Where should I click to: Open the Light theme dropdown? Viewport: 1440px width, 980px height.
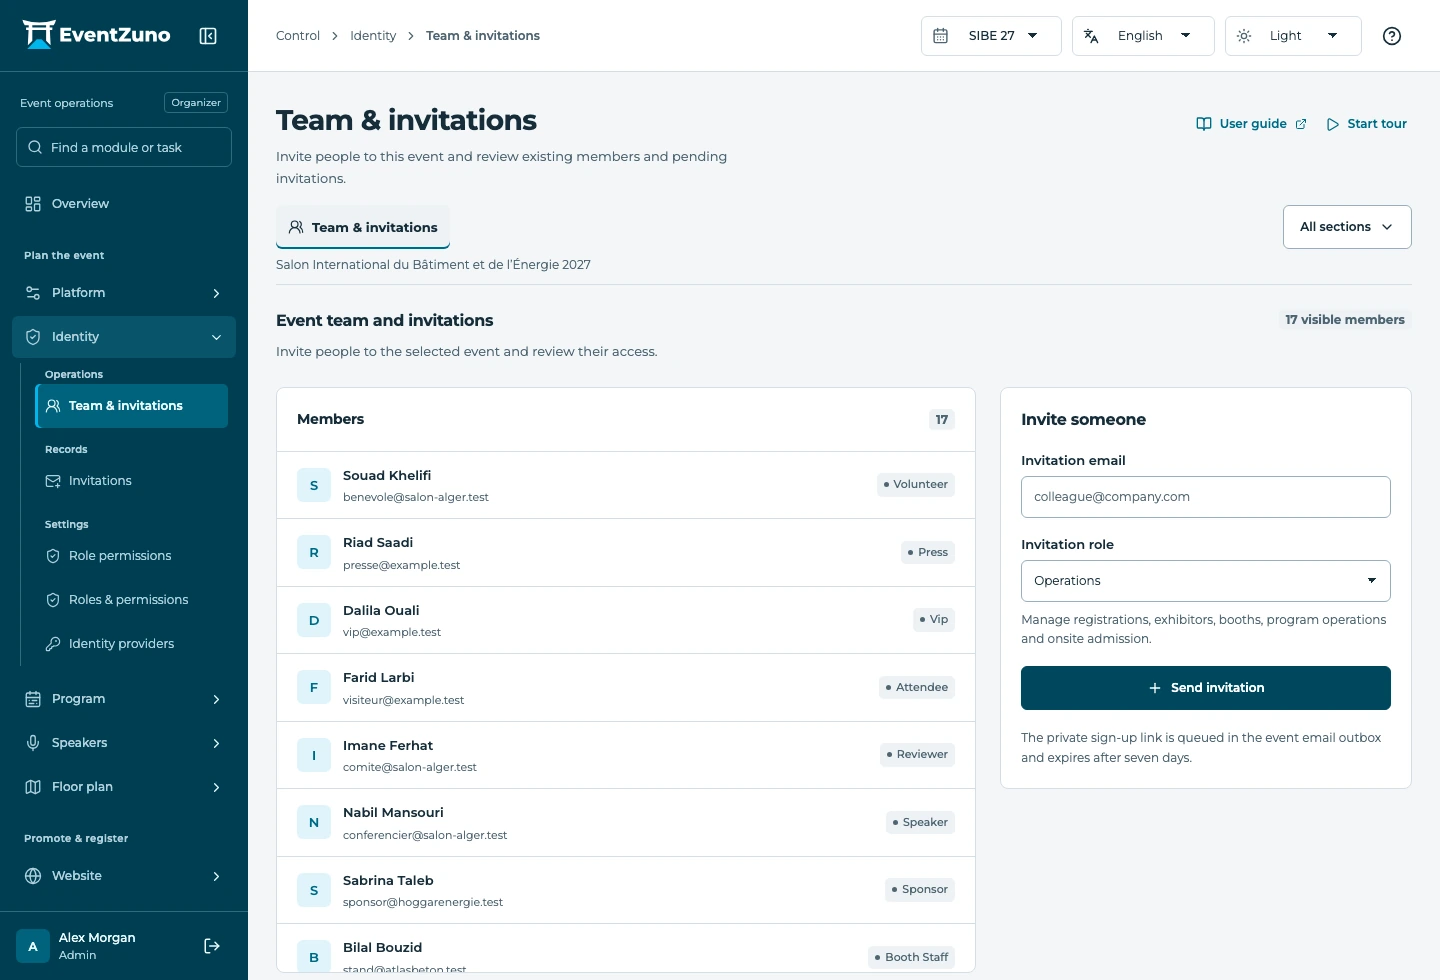point(1293,36)
